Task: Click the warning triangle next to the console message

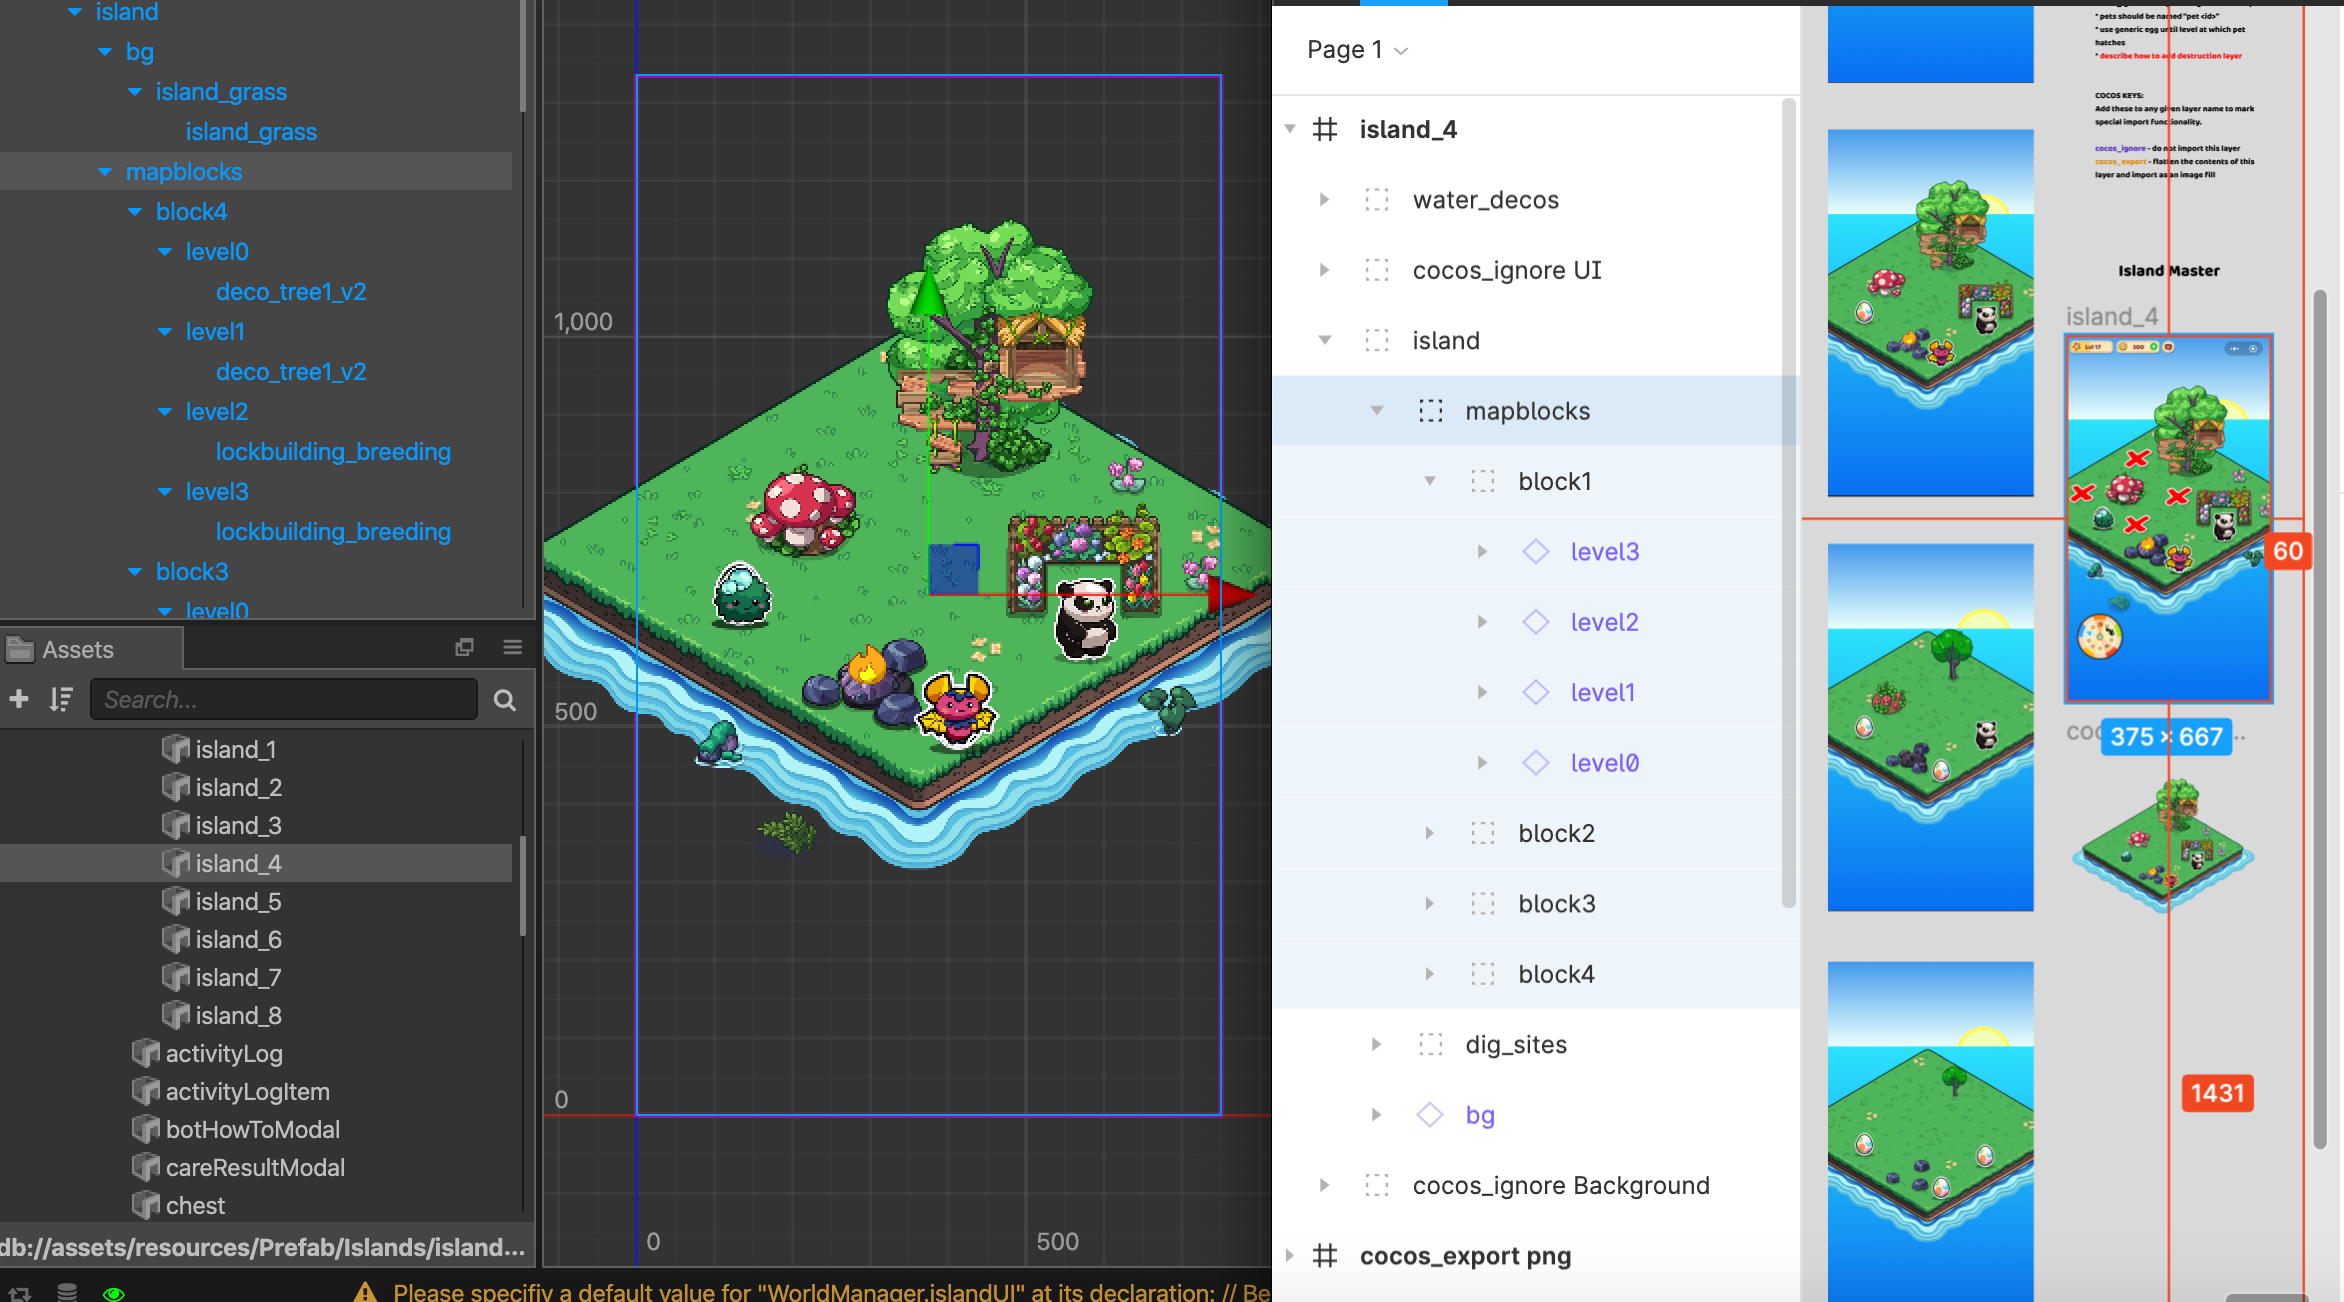Action: tap(367, 1291)
